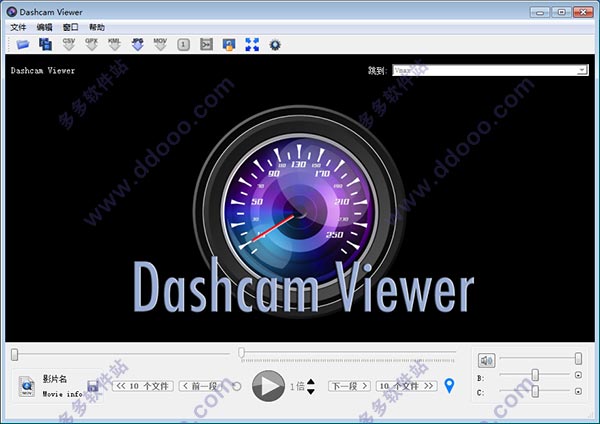Viewport: 600px width, 424px height.
Task: Open the 文件 menu
Action: tap(18, 27)
